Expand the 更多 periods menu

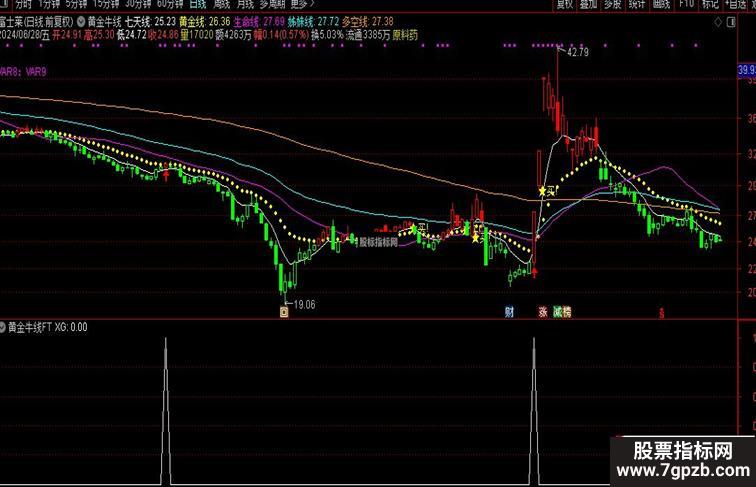[302, 4]
